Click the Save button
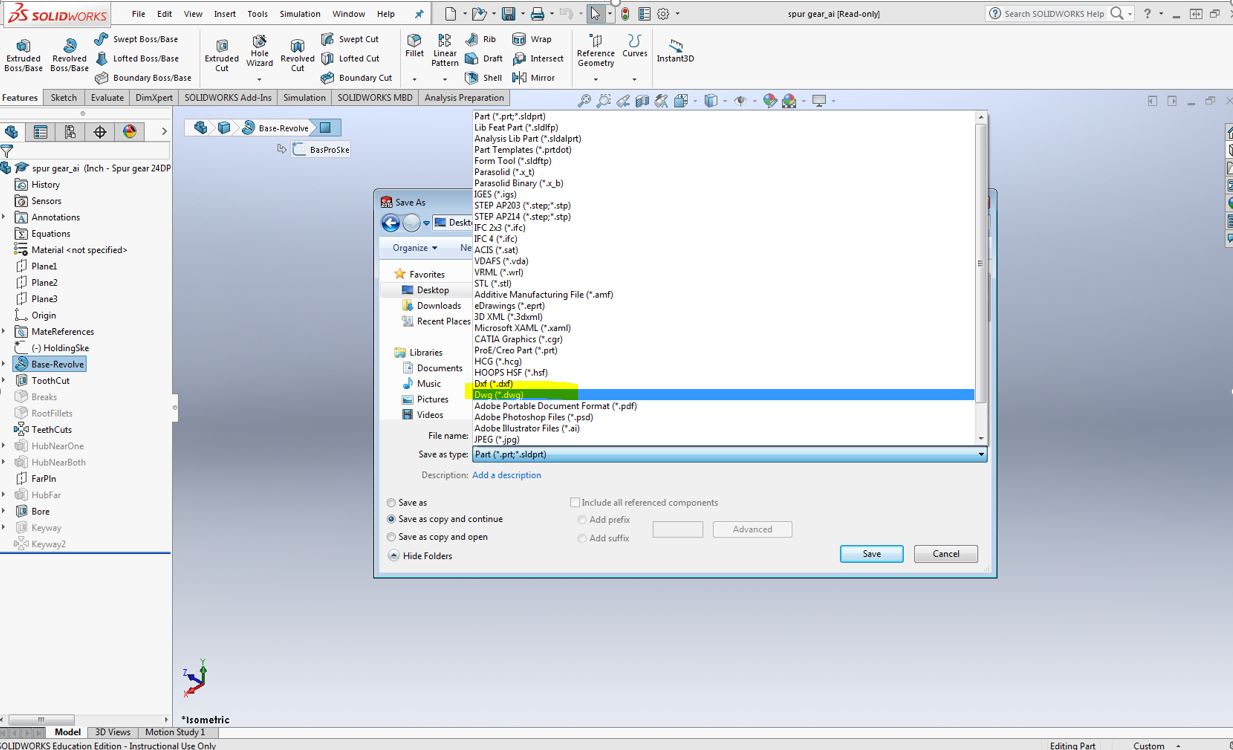This screenshot has height=750, width=1233. click(x=872, y=554)
